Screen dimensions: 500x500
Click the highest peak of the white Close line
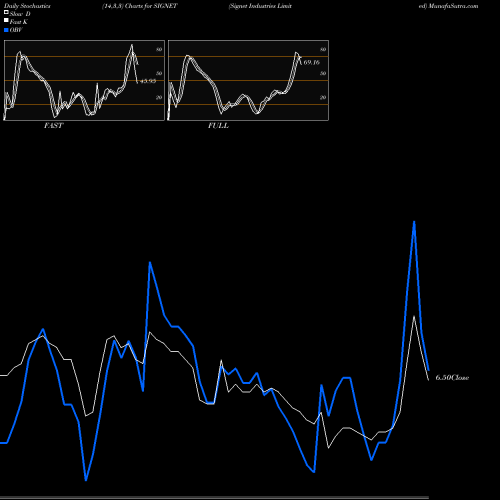click(414, 316)
